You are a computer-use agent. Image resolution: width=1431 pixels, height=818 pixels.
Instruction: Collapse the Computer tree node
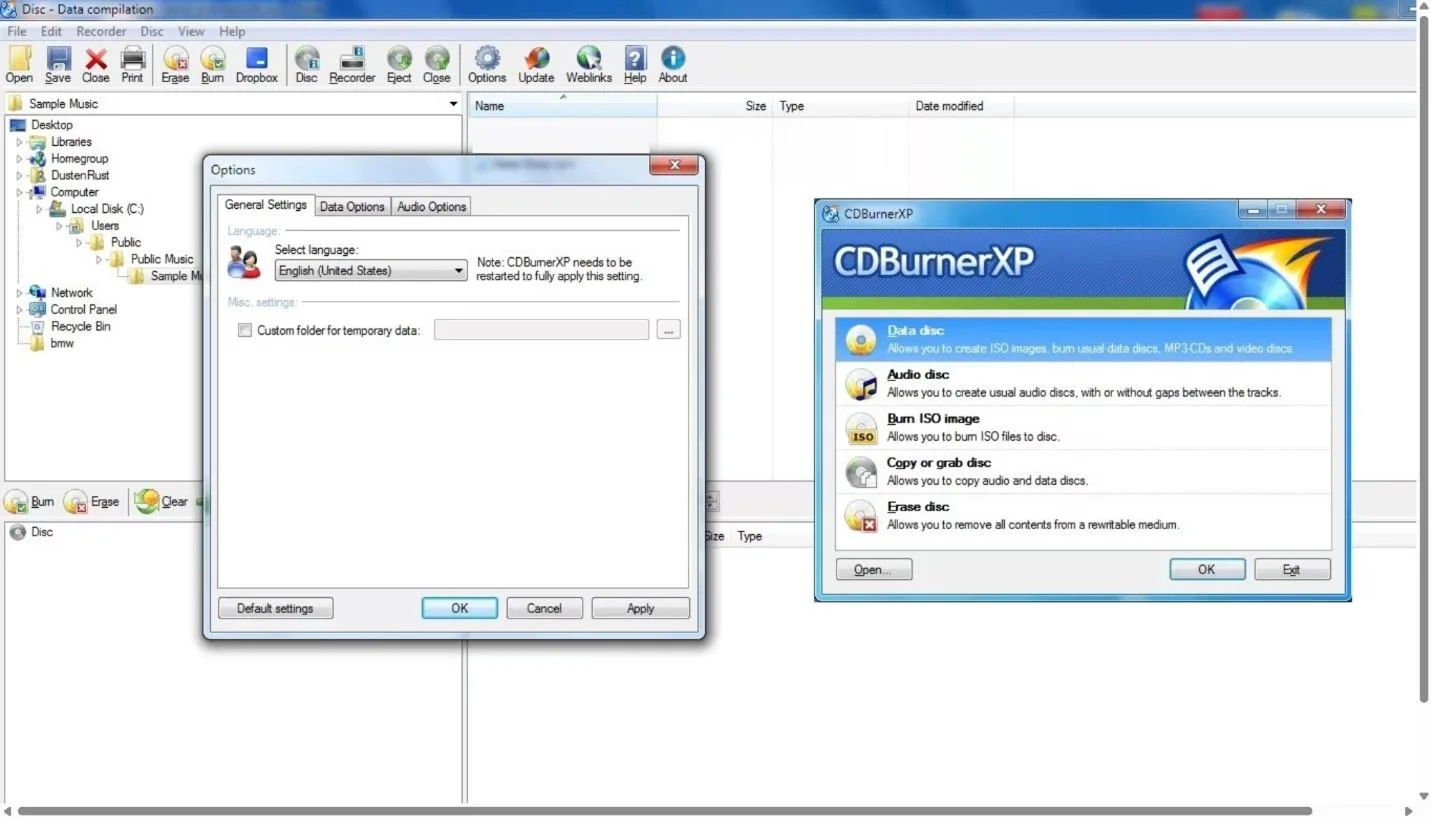coord(19,192)
